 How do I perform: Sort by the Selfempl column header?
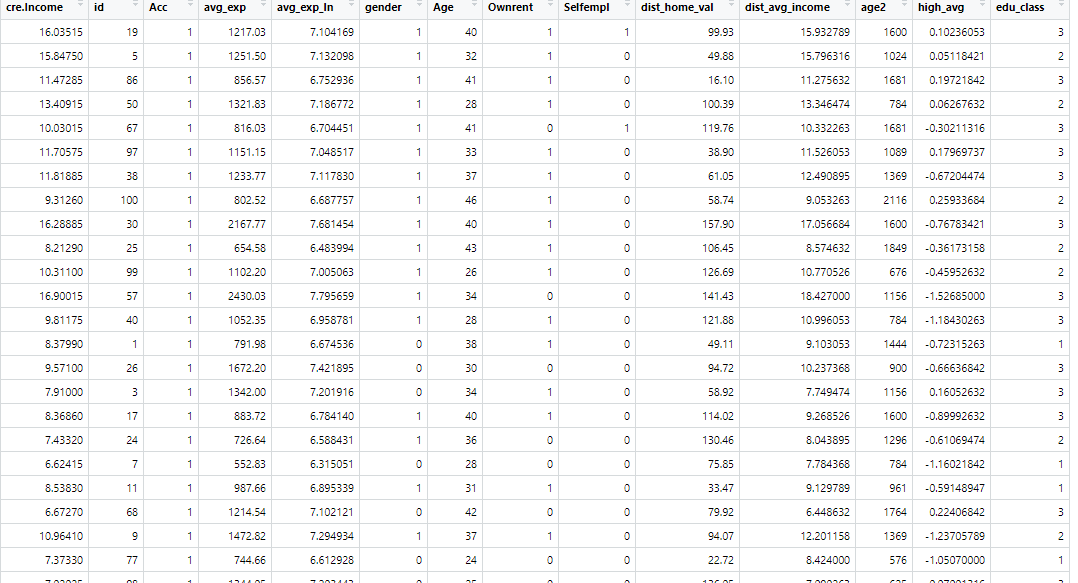596,8
